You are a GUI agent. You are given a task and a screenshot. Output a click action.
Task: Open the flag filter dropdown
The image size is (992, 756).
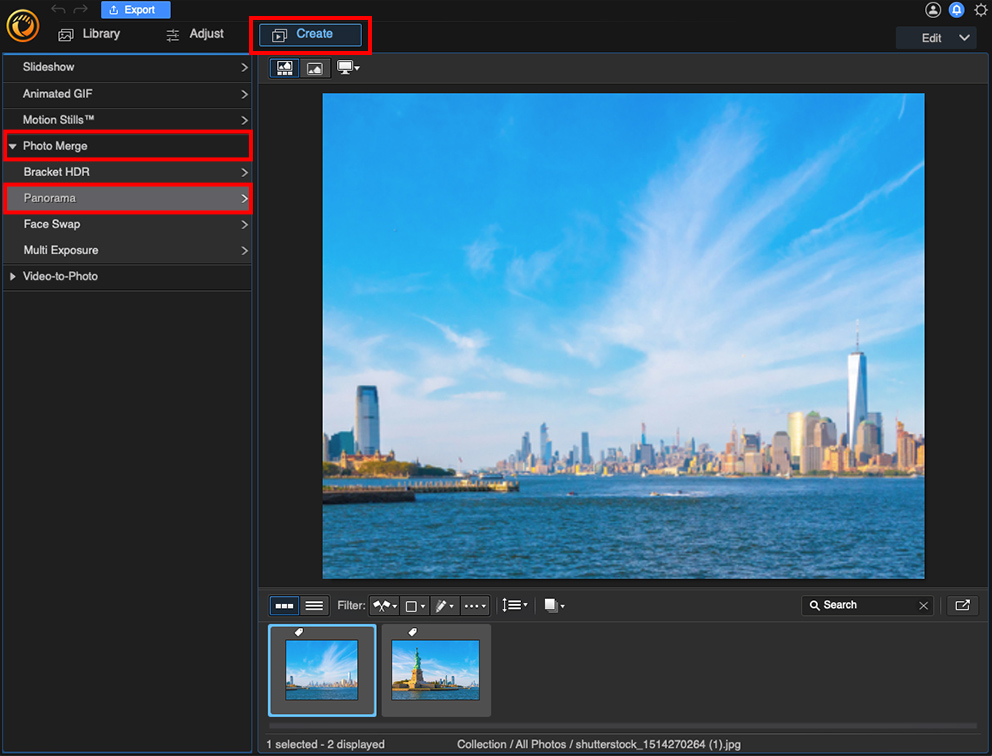coord(384,605)
